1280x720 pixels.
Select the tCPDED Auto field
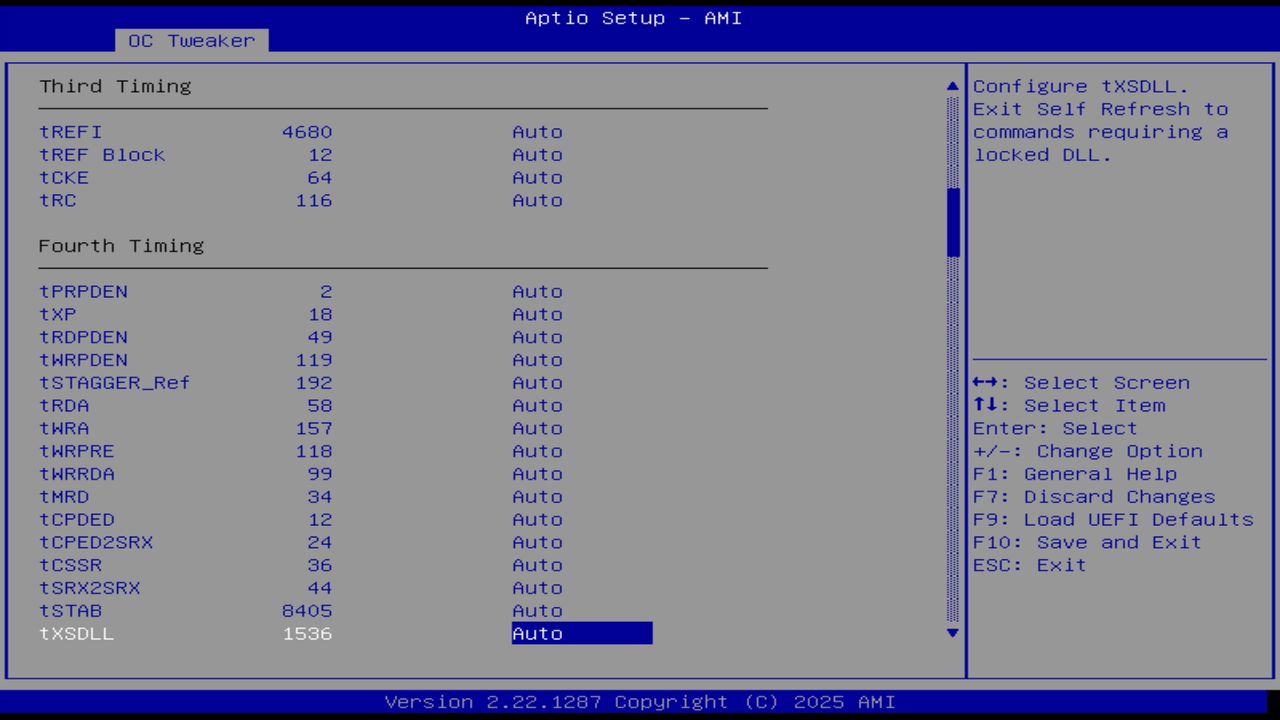(537, 520)
